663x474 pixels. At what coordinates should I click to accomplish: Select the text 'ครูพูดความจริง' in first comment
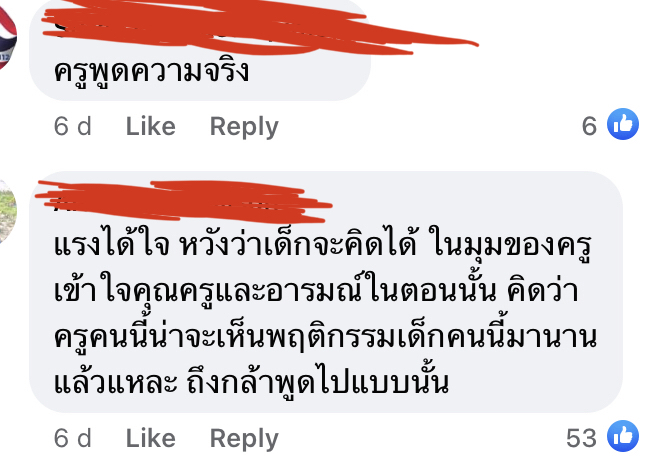point(151,71)
